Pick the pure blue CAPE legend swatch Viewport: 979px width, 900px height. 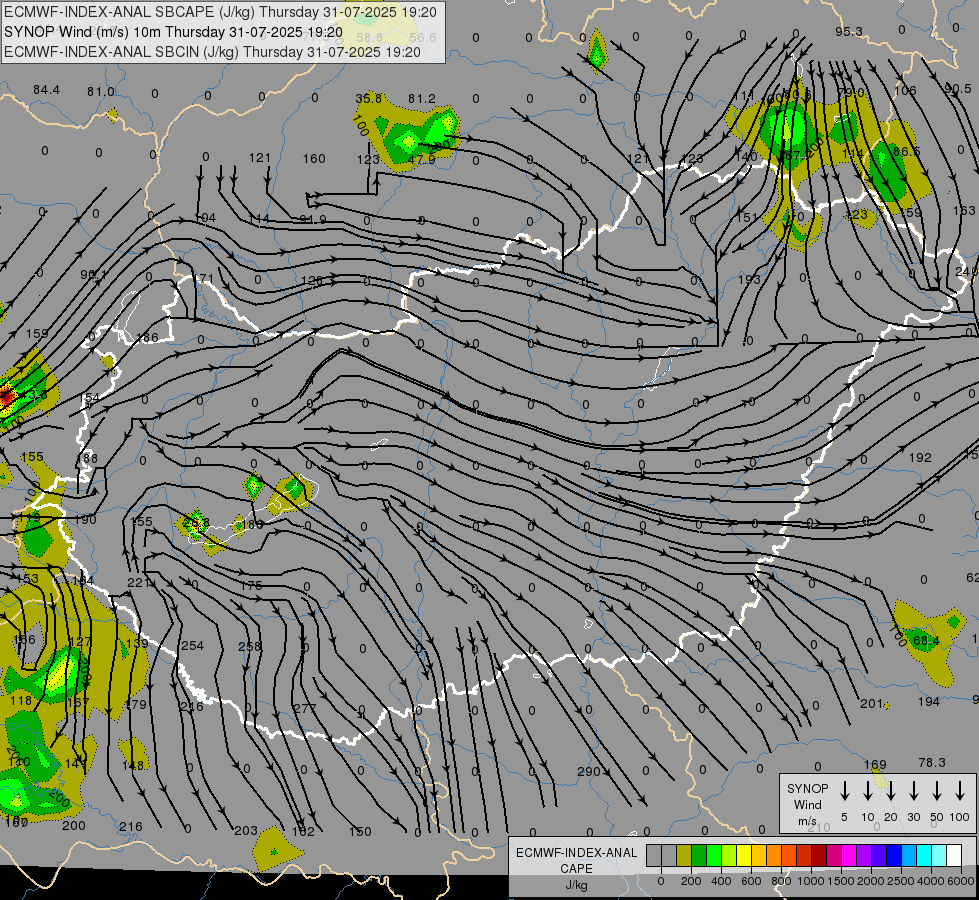(x=894, y=855)
